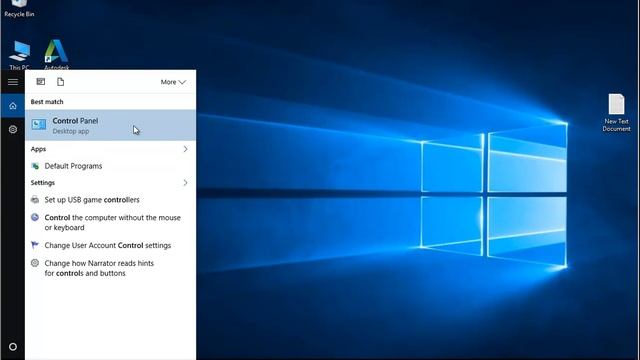Click the Best match heading text
640x360 pixels.
pyautogui.click(x=47, y=102)
